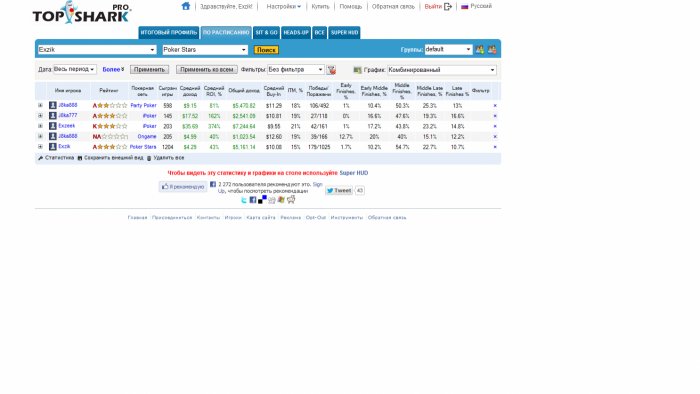Expand the J0ka777 row
The width and height of the screenshot is (700, 394).
tap(40, 116)
